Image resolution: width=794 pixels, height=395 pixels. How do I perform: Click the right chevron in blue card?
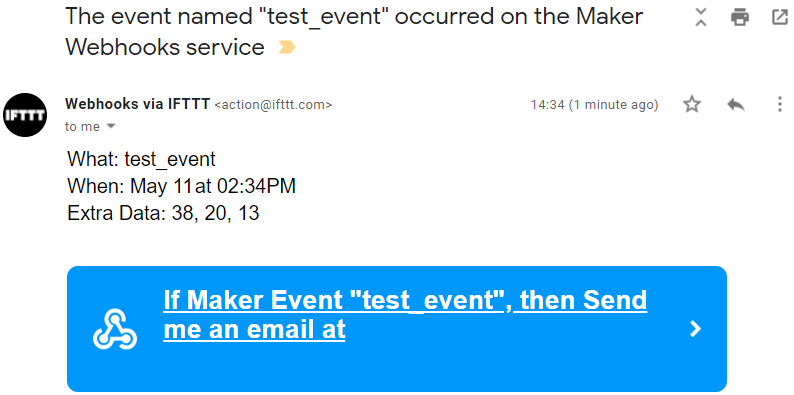click(696, 329)
